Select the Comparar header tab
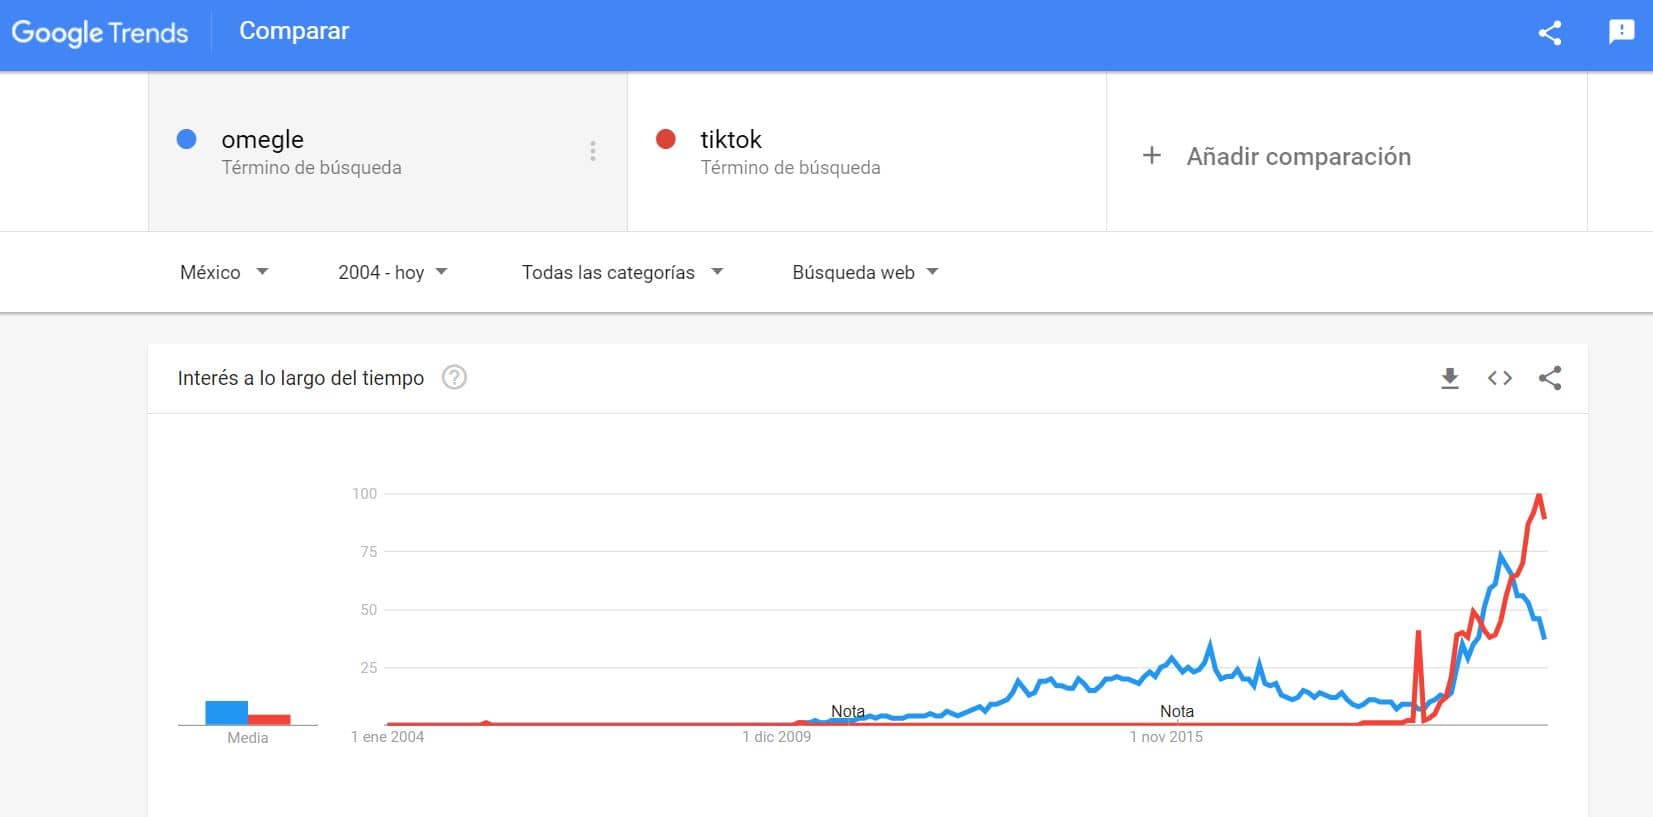Image resolution: width=1653 pixels, height=817 pixels. click(x=294, y=31)
